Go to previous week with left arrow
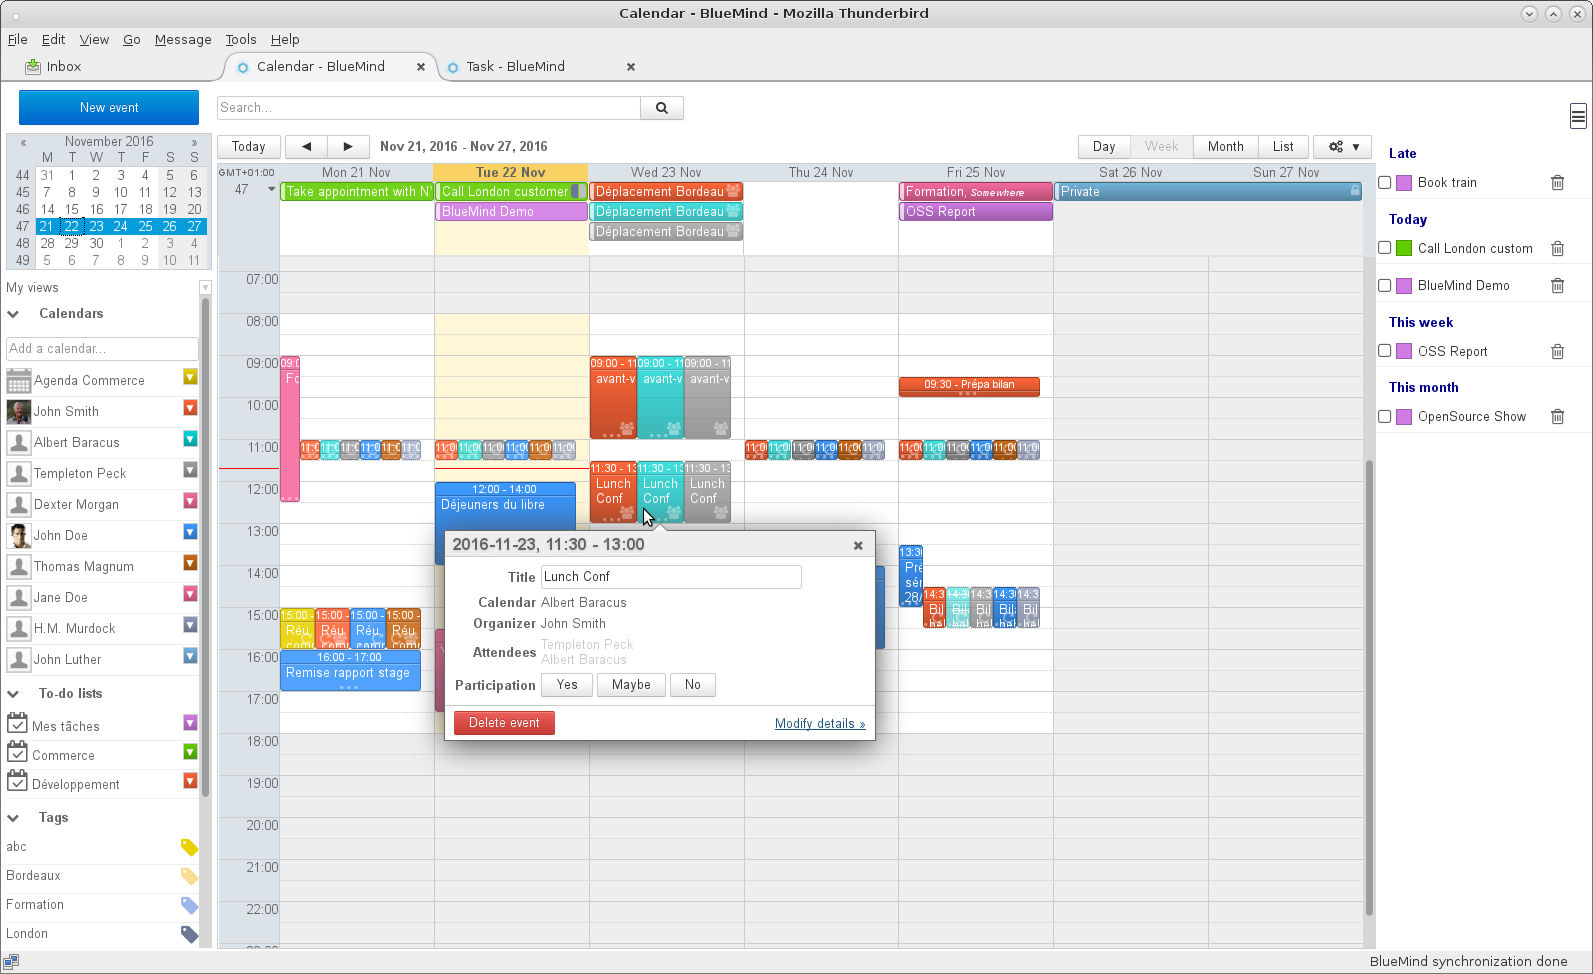The image size is (1593, 974). tap(307, 146)
